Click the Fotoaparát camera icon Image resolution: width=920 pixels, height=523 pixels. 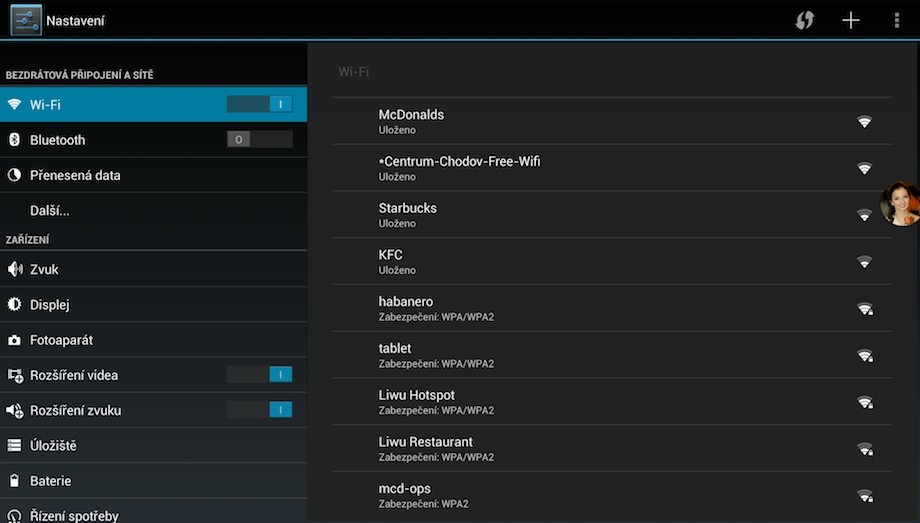[x=14, y=340]
